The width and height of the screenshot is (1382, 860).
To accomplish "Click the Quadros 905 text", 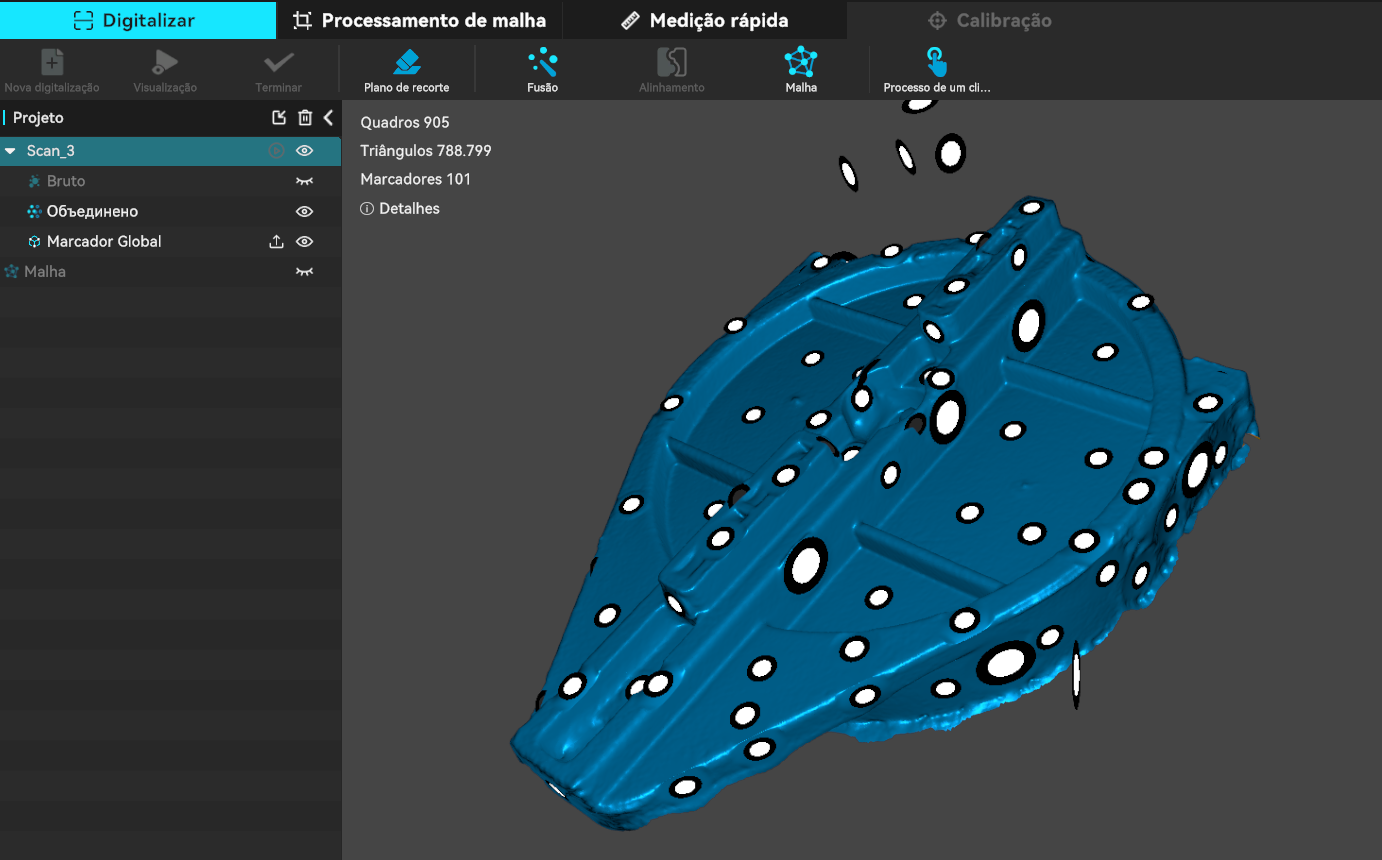I will coord(405,122).
